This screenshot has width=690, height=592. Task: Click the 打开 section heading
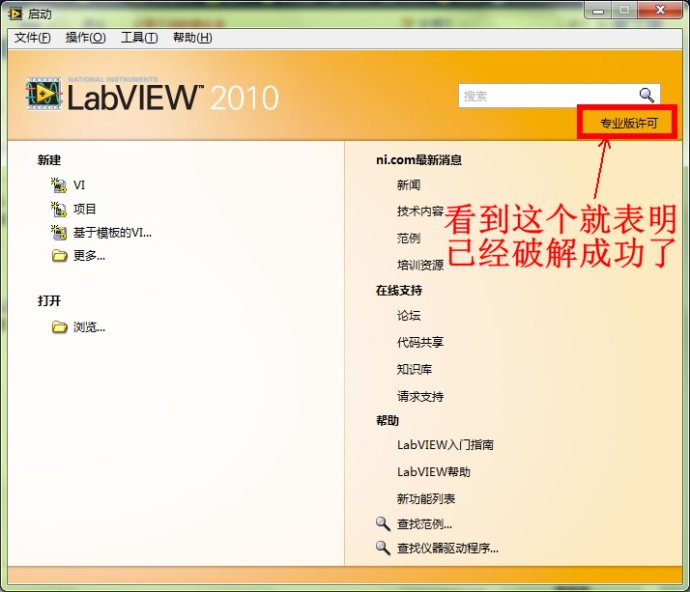(x=49, y=301)
